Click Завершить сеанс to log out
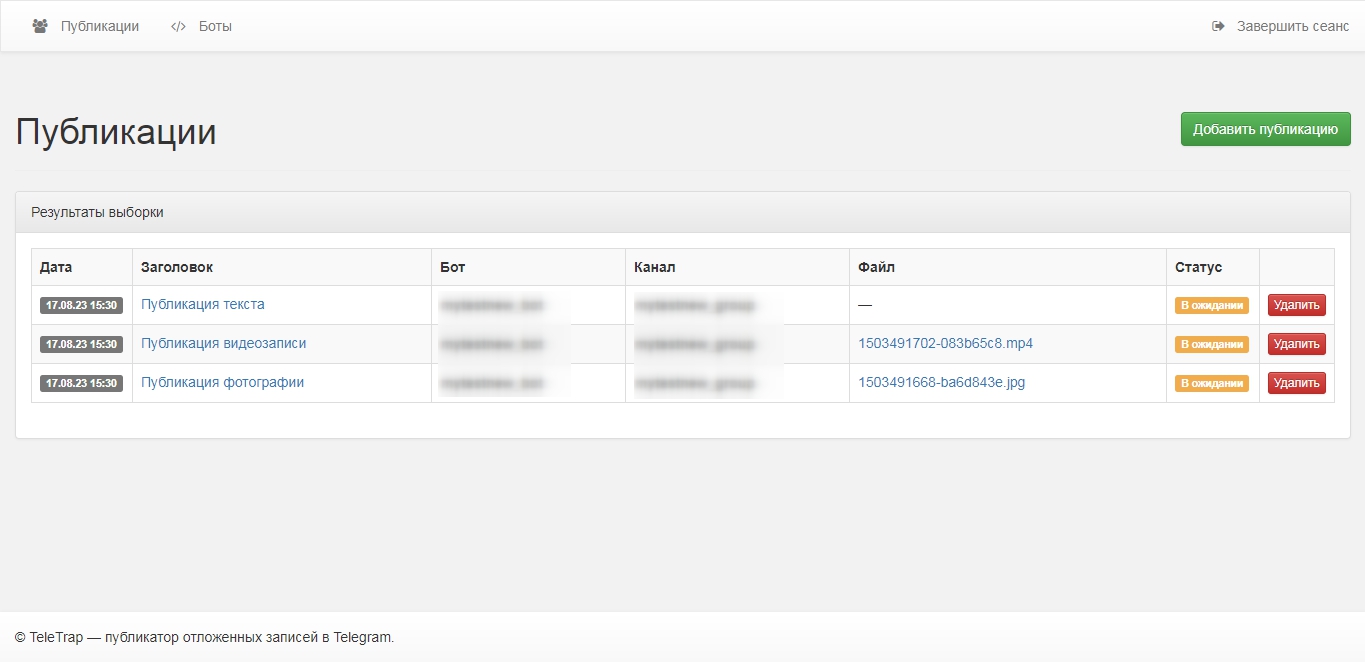1365x662 pixels. [x=1292, y=26]
